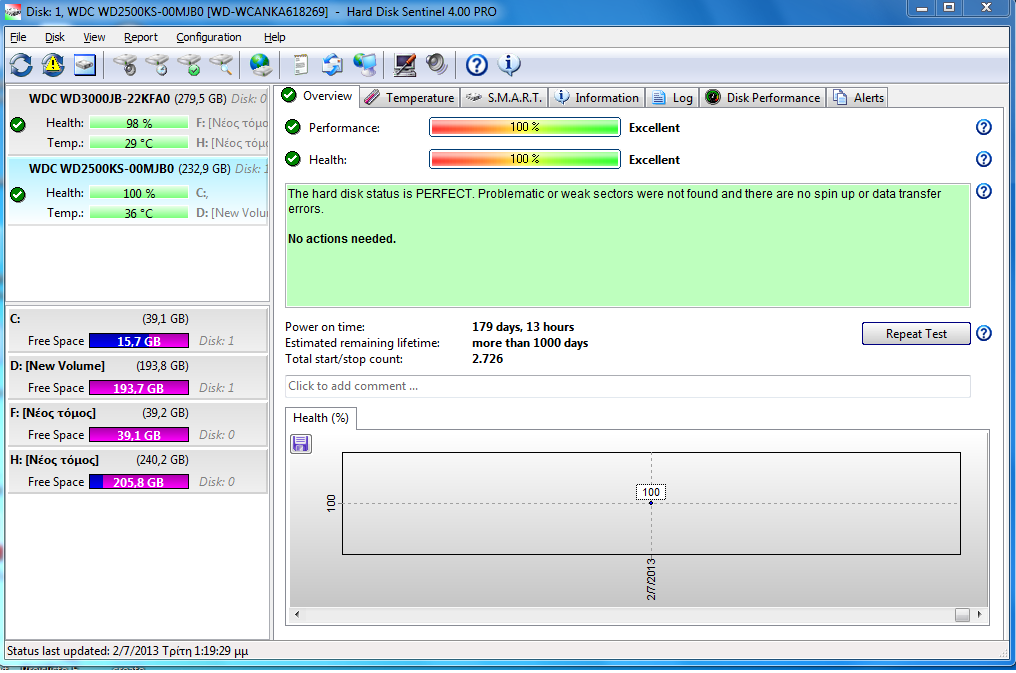This screenshot has width=1016, height=673.
Task: Click the 100 data point label in graph
Action: 651,492
